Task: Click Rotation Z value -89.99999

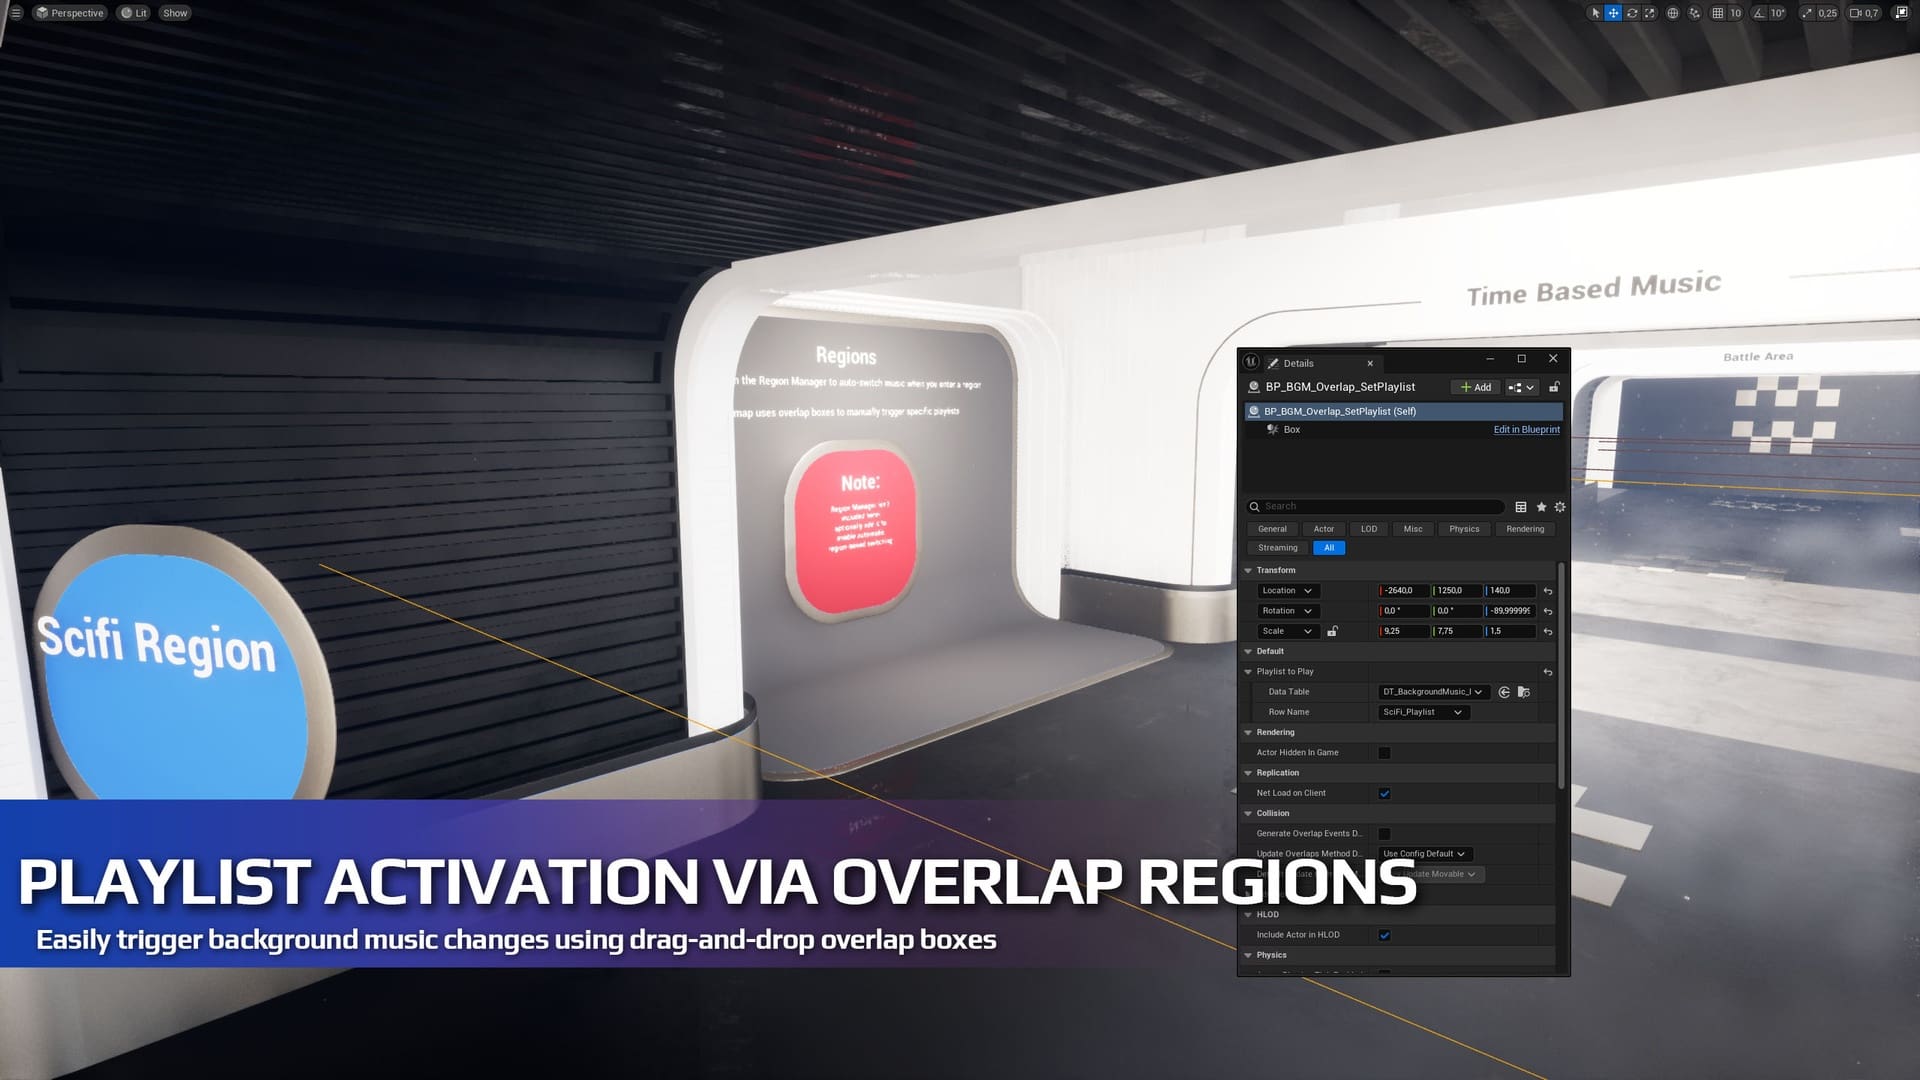Action: click(1510, 611)
